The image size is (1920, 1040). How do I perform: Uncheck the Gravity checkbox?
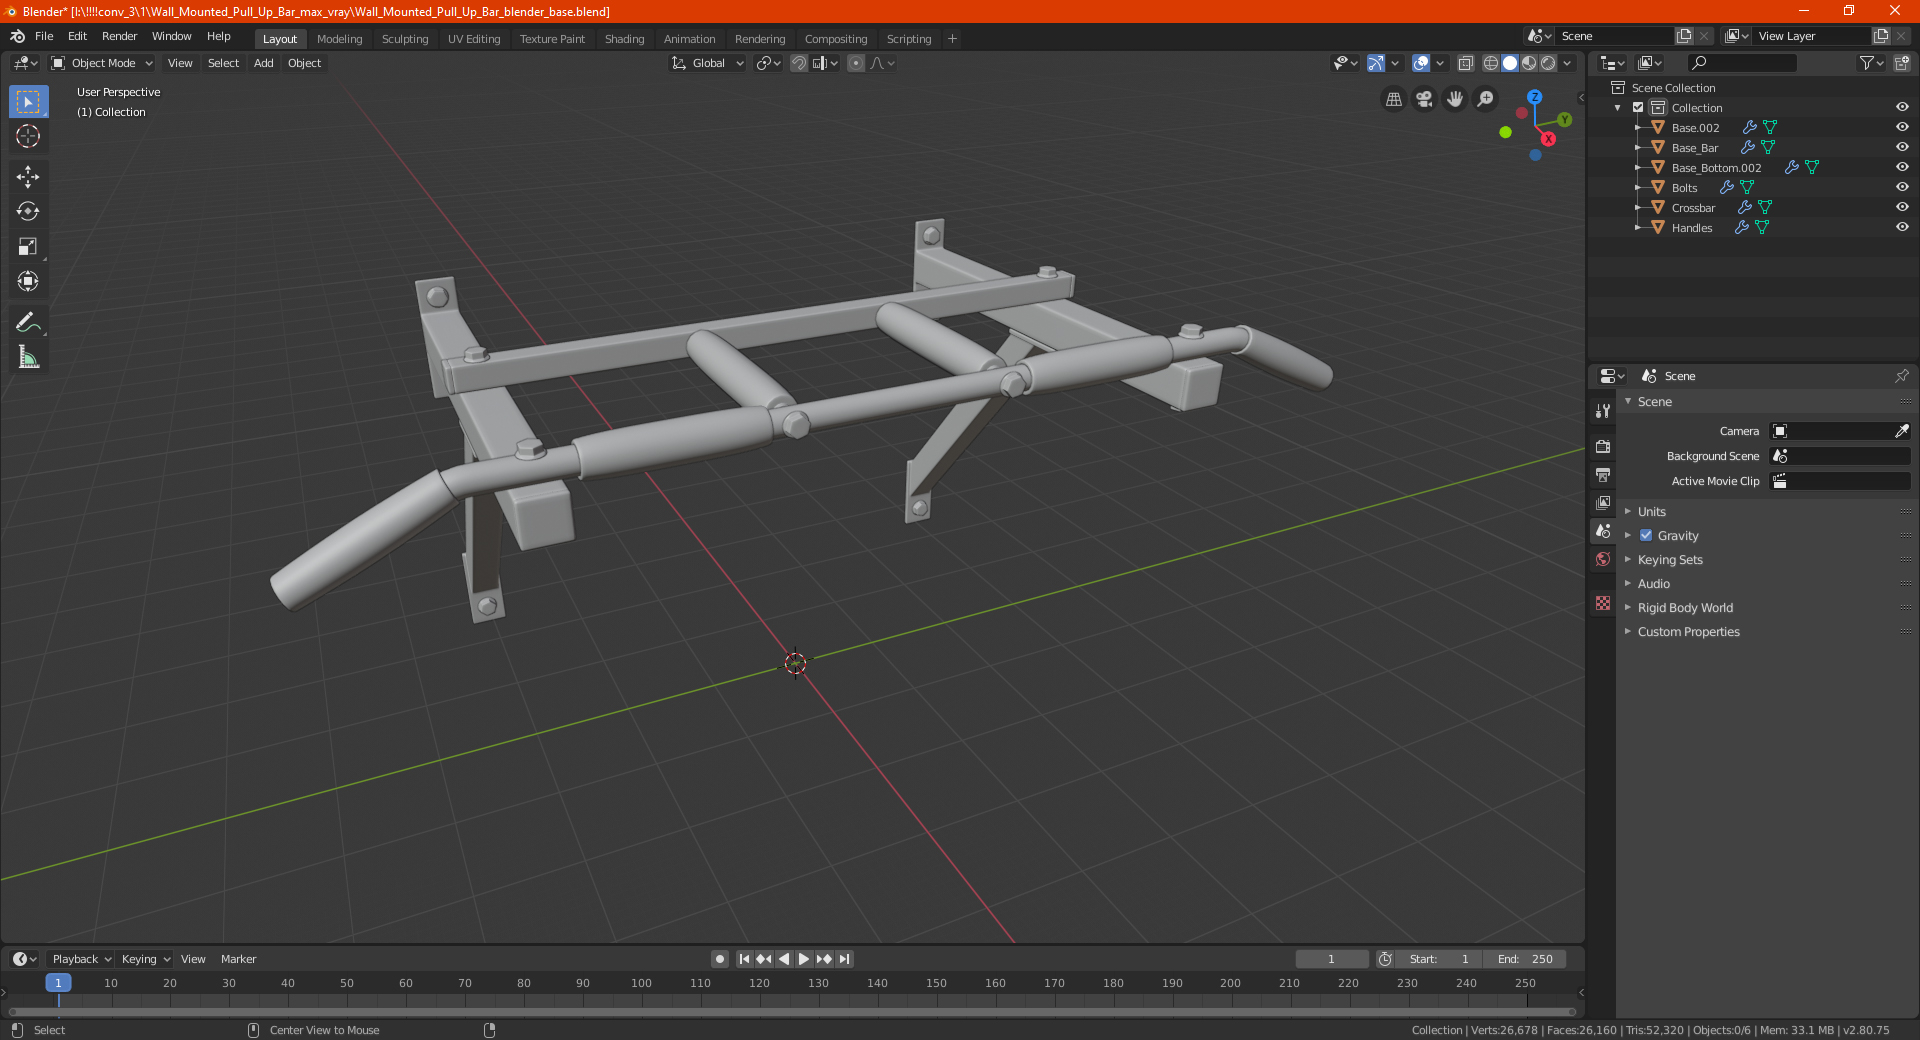click(x=1646, y=535)
